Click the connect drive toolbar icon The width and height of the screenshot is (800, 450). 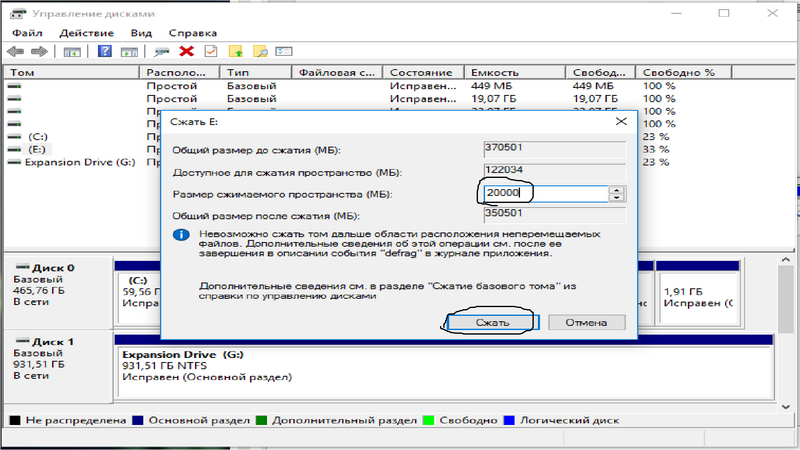pyautogui.click(x=162, y=52)
